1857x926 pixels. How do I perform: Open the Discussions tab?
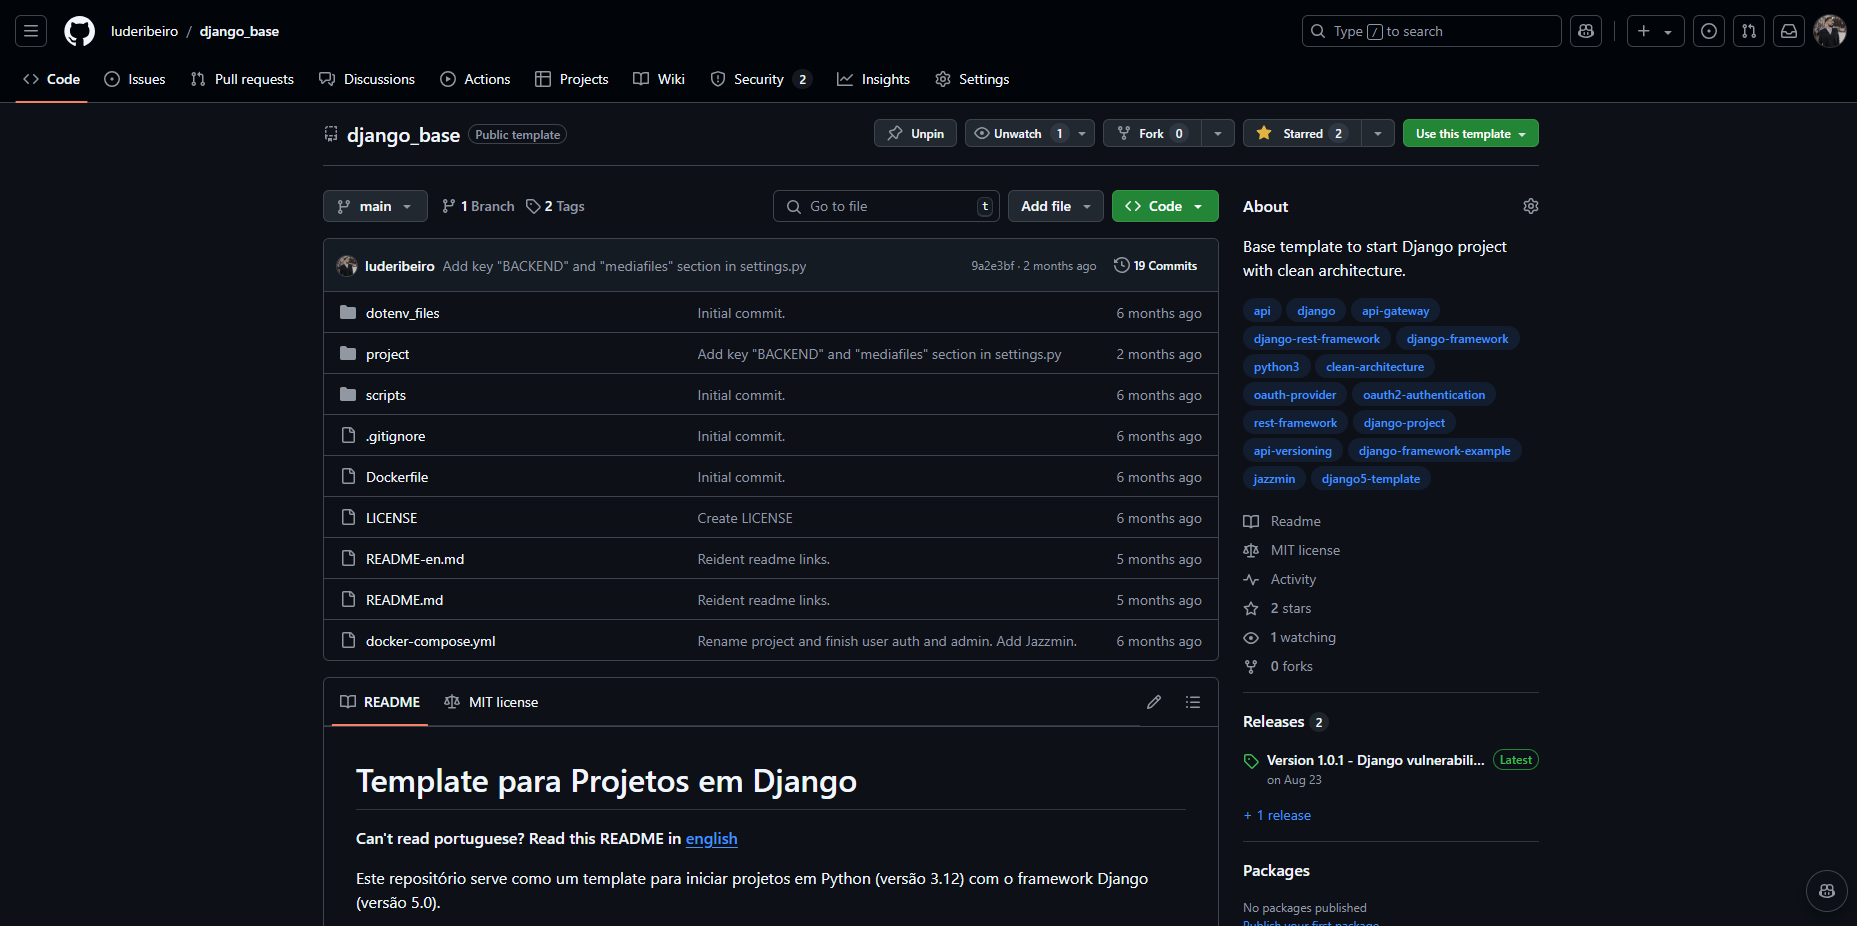pyautogui.click(x=367, y=79)
